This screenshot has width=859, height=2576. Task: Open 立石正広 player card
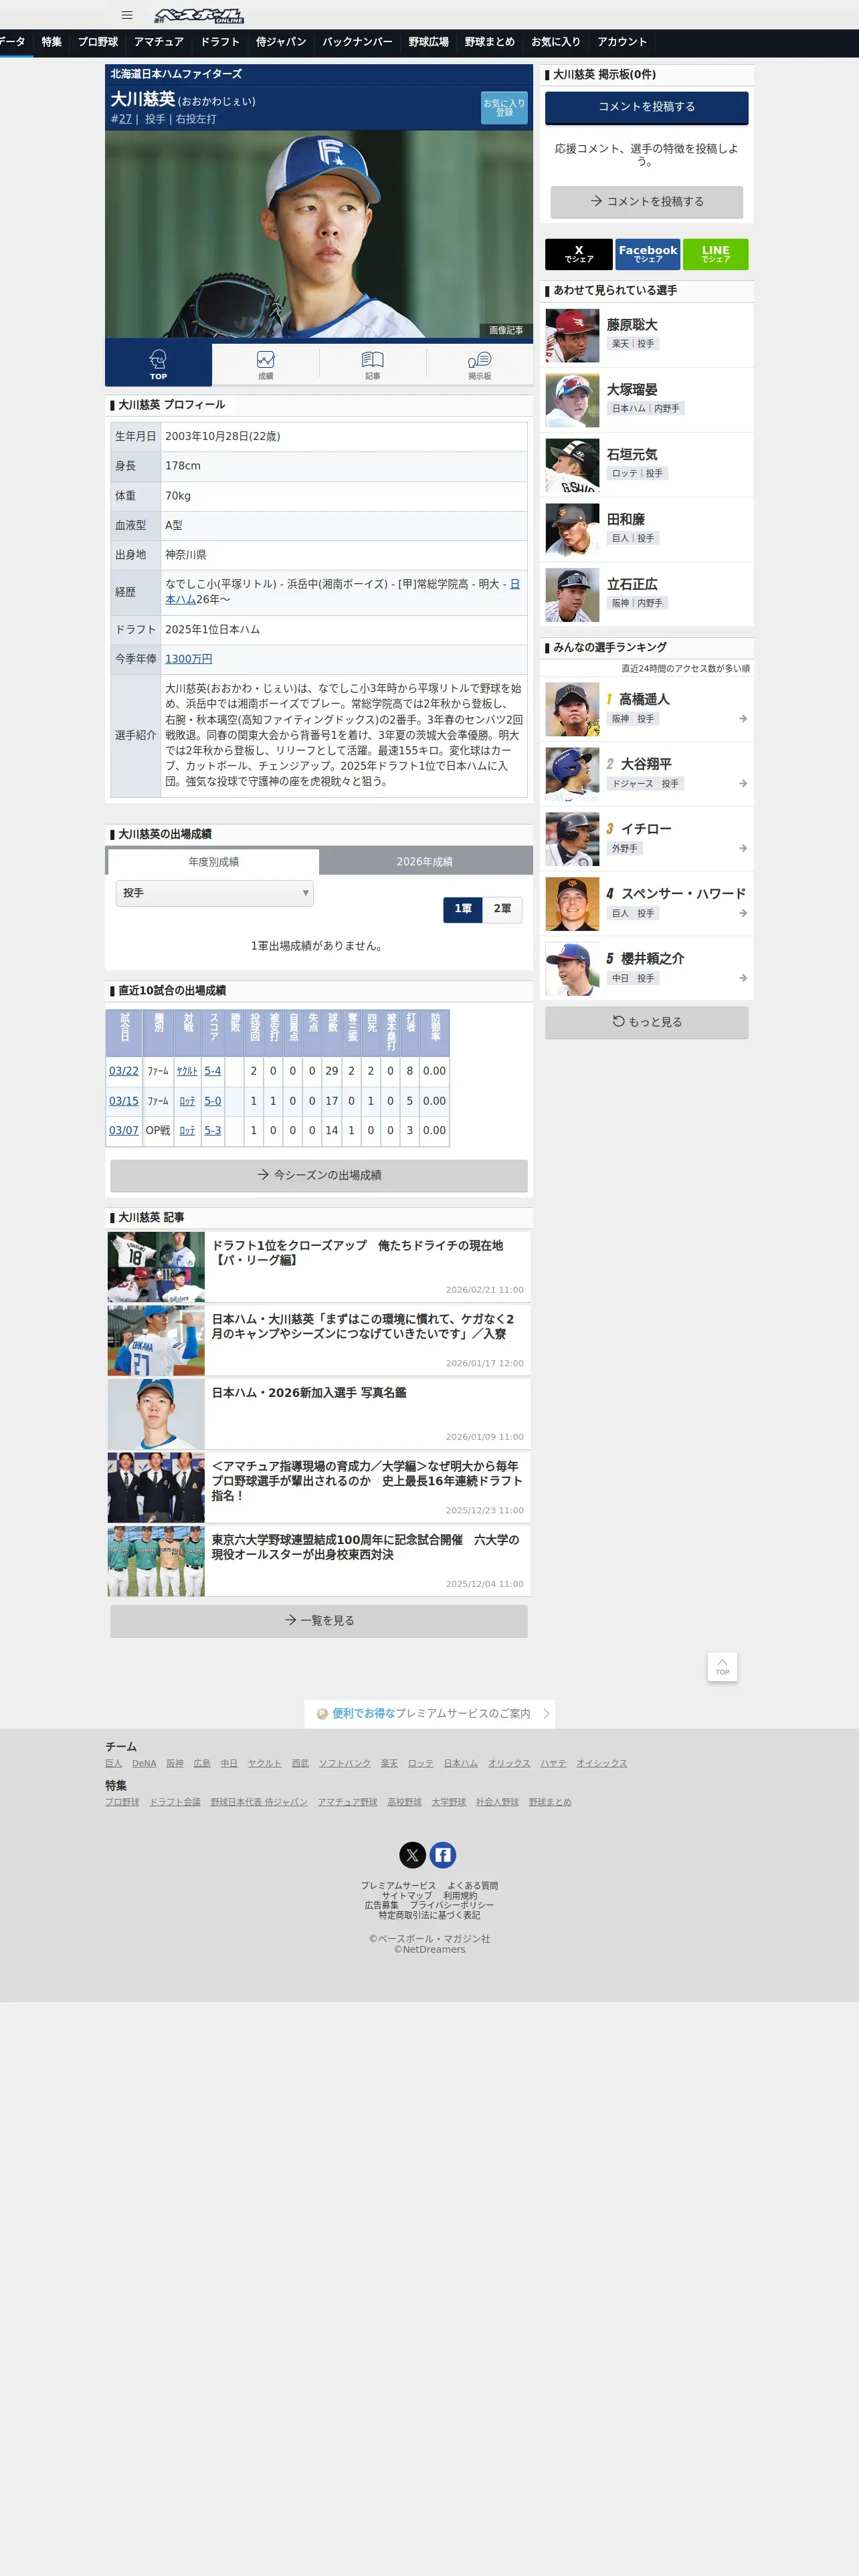tap(646, 595)
